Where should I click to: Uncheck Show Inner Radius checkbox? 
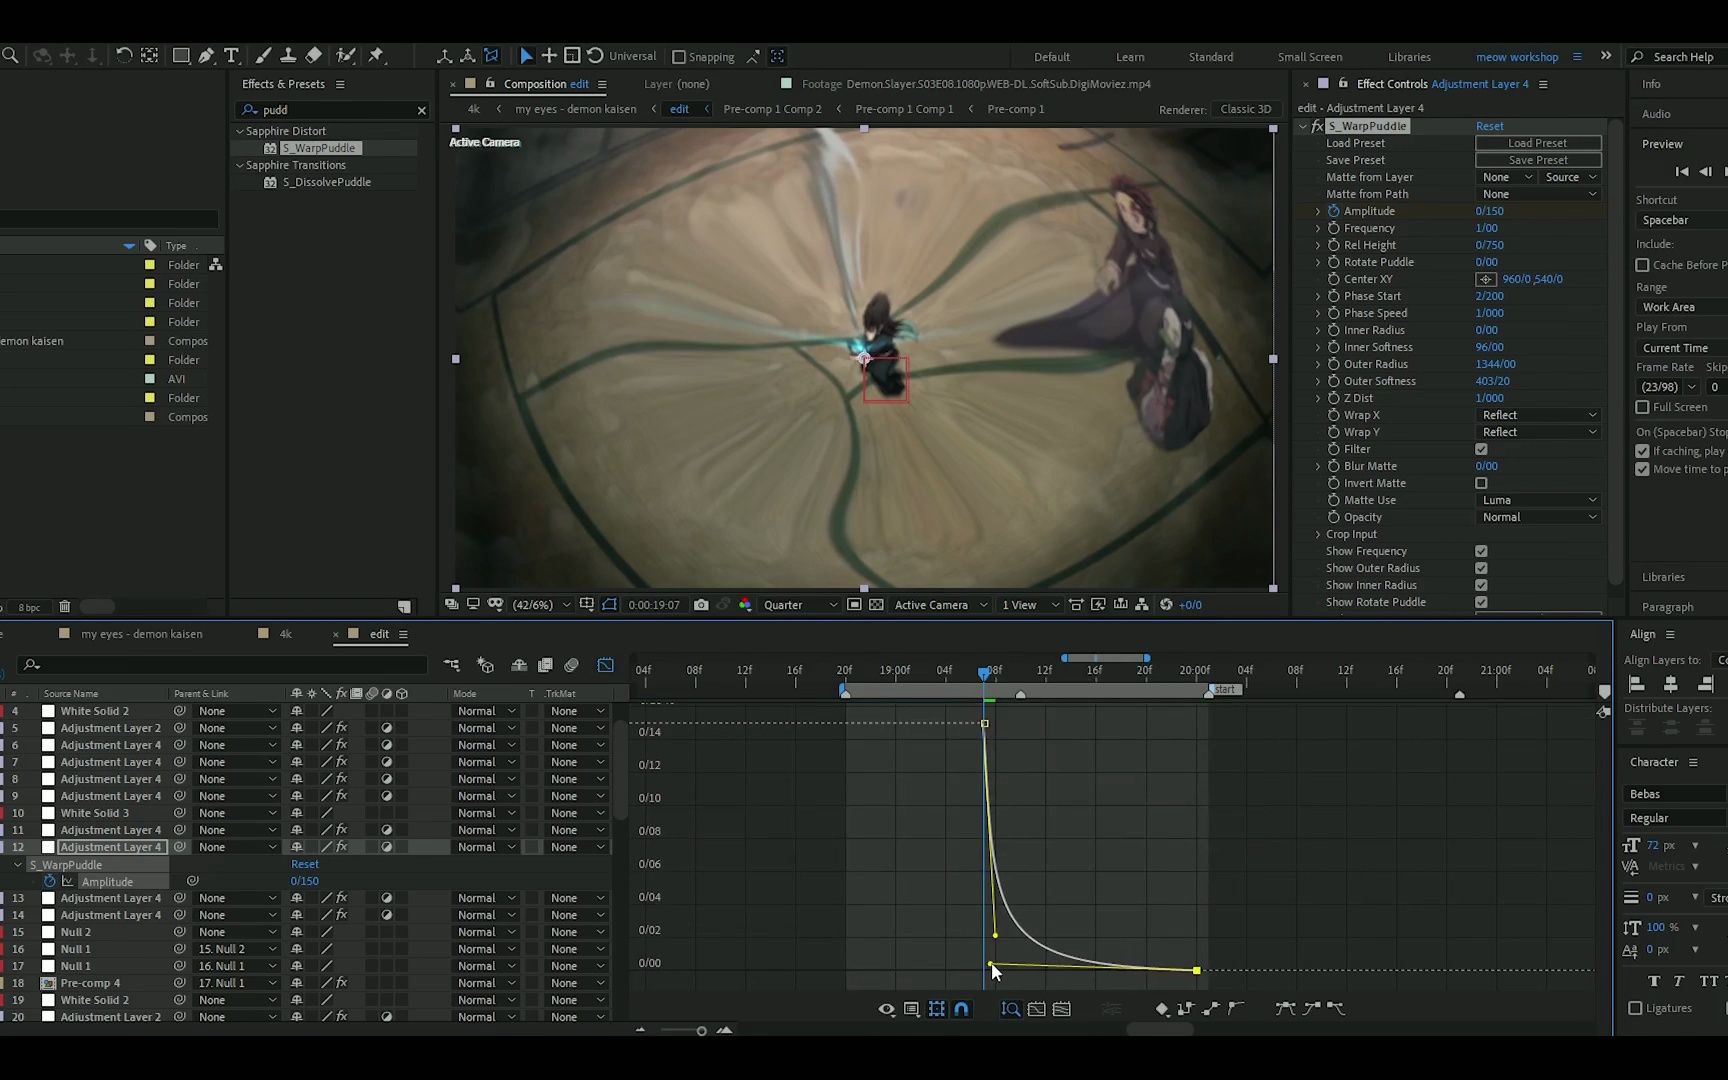tap(1481, 585)
